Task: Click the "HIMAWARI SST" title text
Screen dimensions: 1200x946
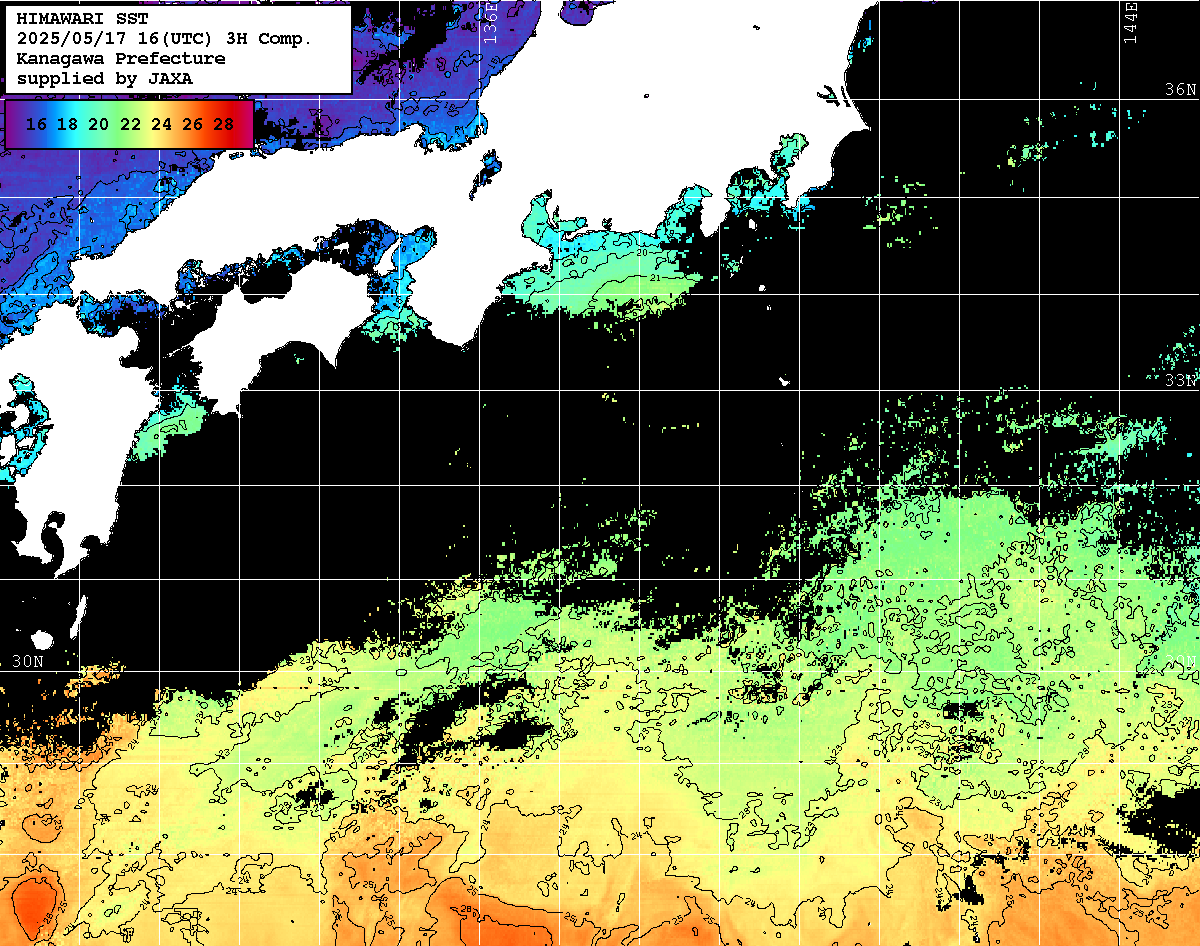Action: [x=82, y=19]
